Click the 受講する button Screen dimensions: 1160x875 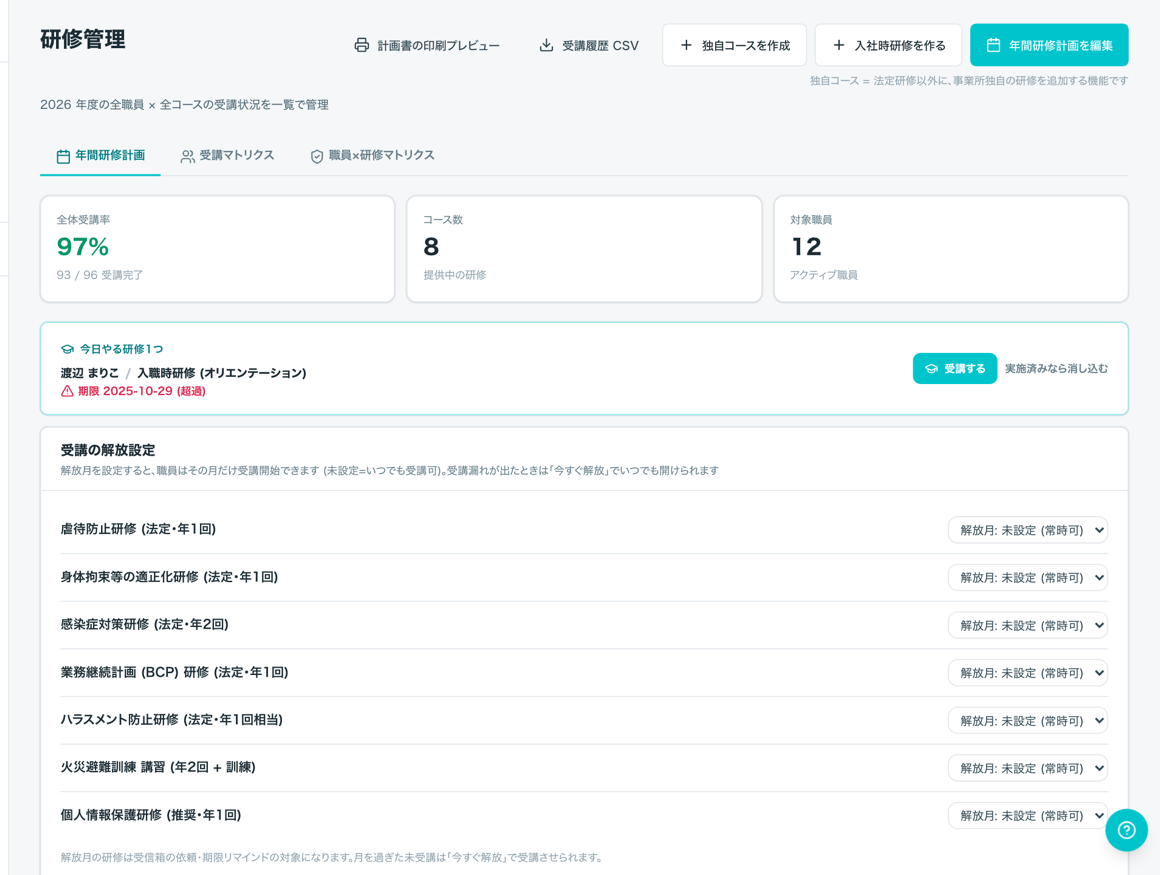coord(954,368)
